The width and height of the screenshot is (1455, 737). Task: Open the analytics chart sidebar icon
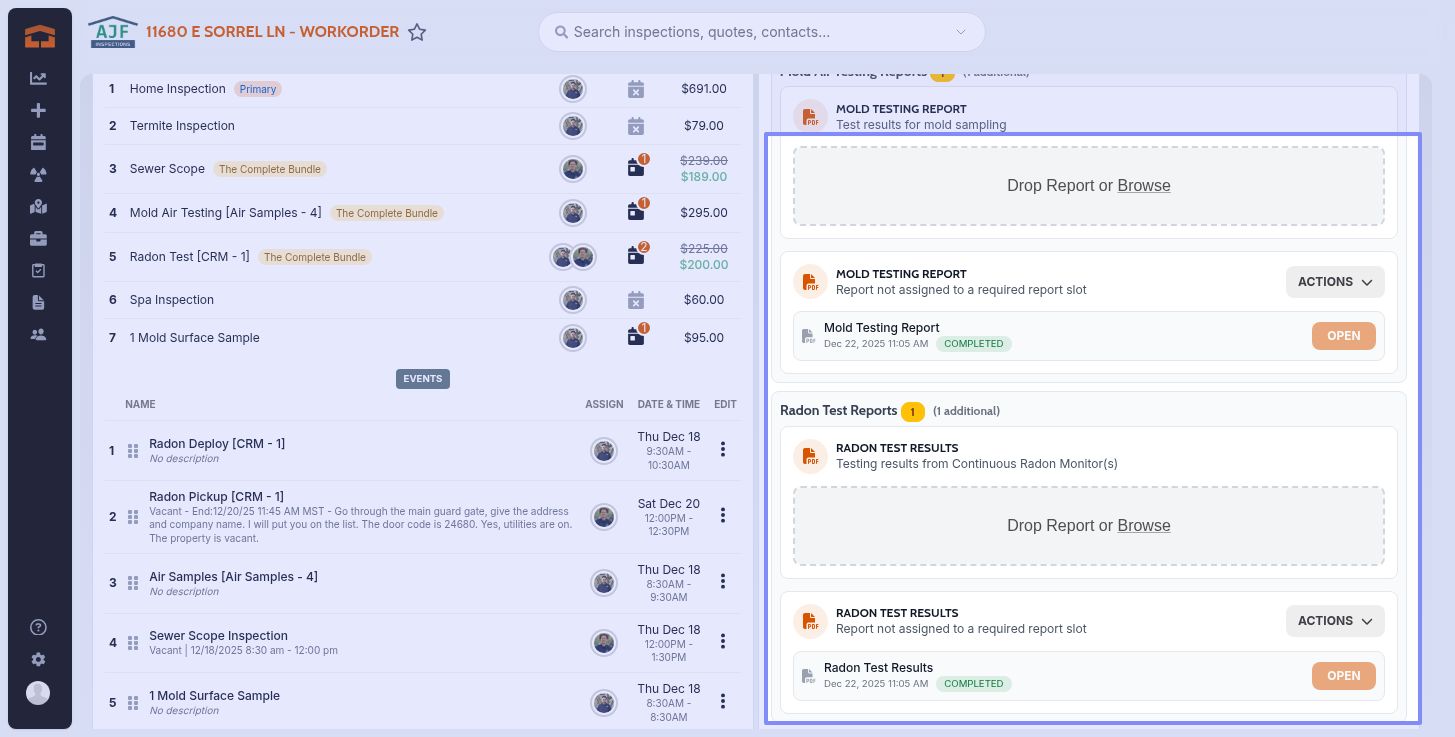click(x=38, y=79)
